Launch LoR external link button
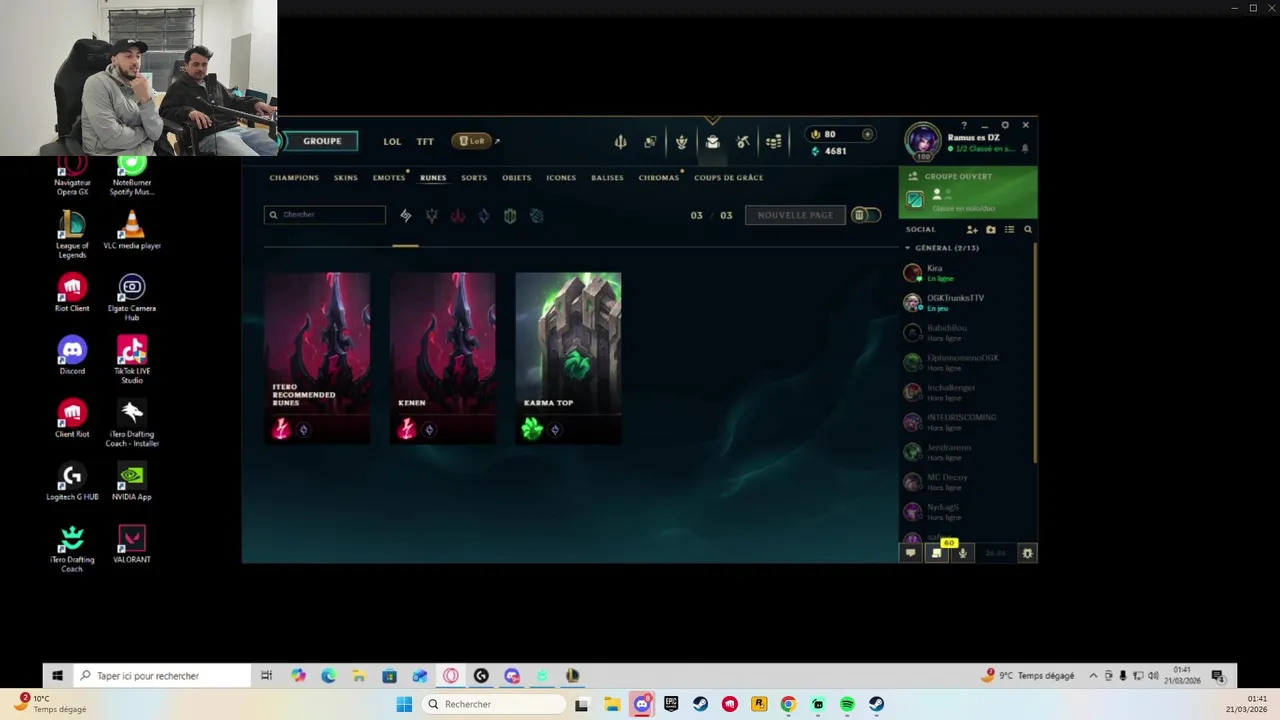Screen dimensions: 1280x720 pos(476,141)
